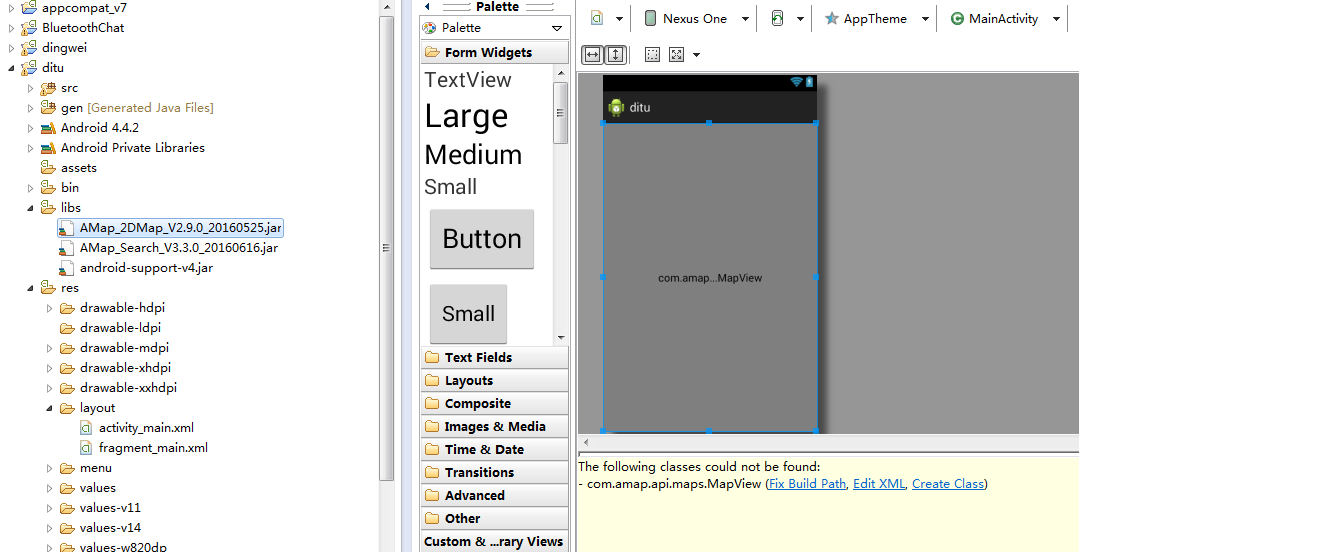
Task: Select the TextView widget in palette
Action: click(x=468, y=80)
